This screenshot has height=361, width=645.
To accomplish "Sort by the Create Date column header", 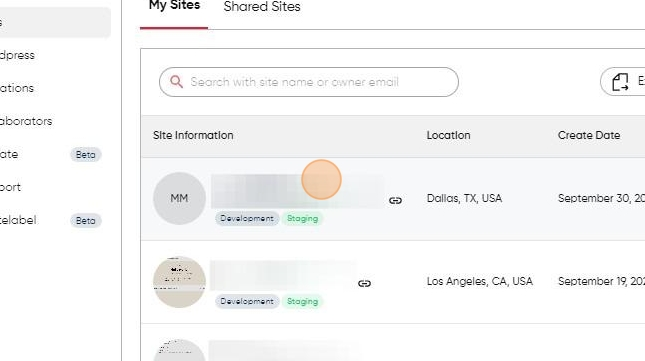I will pyautogui.click(x=589, y=135).
